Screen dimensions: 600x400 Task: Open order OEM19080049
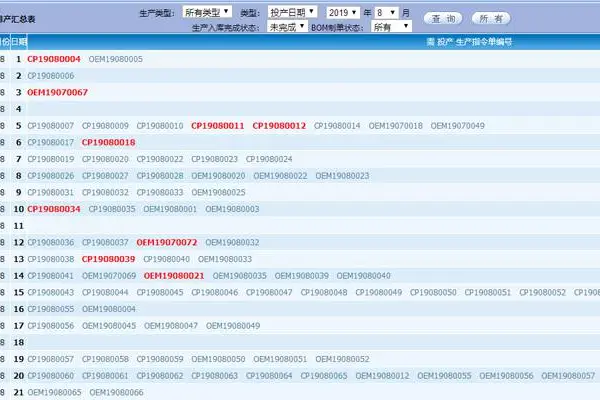[x=233, y=326]
